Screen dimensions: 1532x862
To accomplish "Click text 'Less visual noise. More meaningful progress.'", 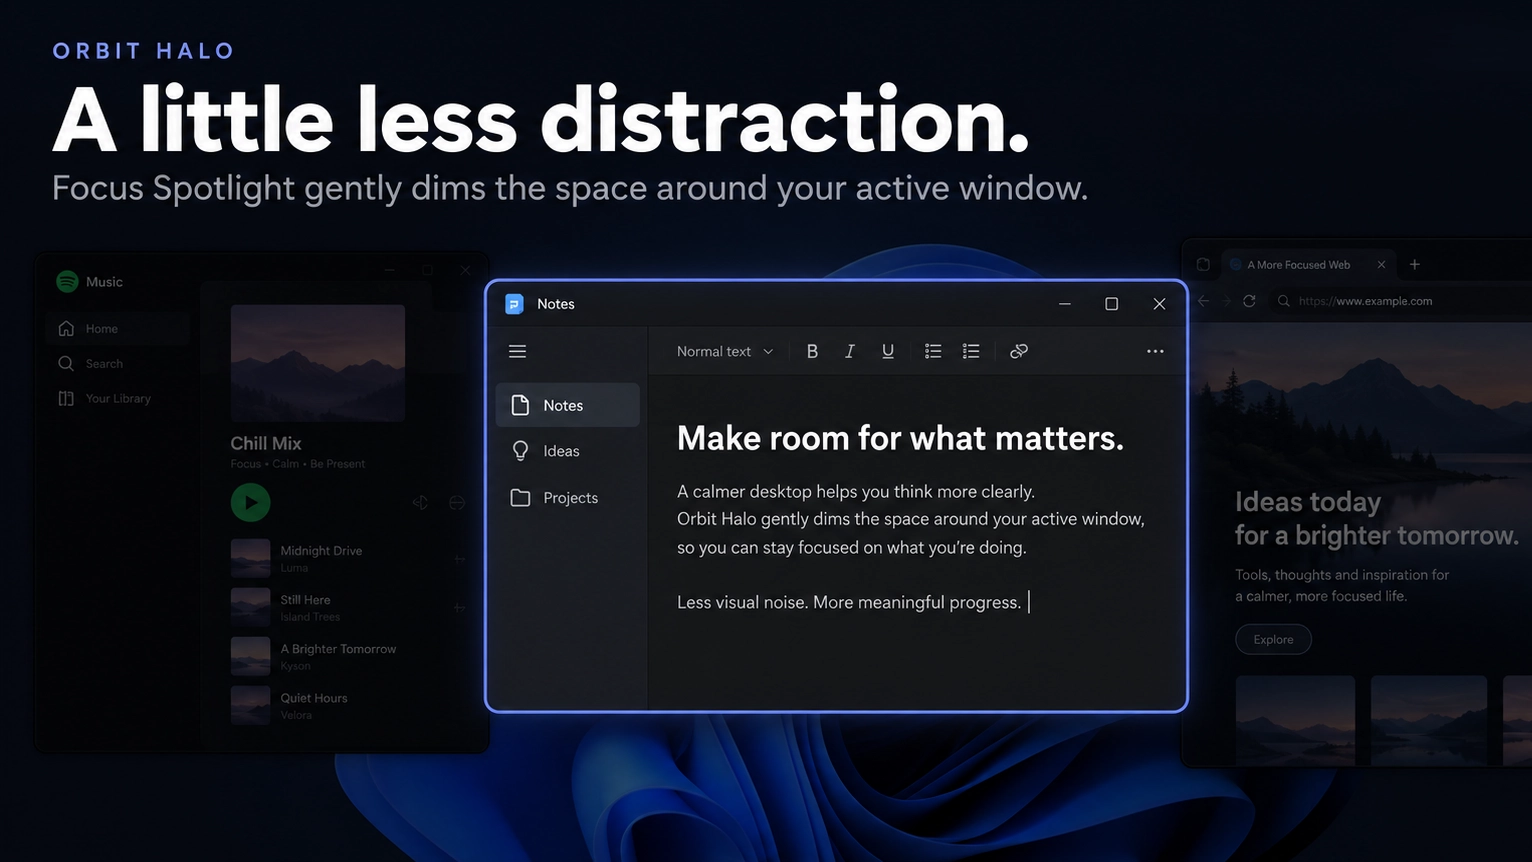I will point(849,602).
